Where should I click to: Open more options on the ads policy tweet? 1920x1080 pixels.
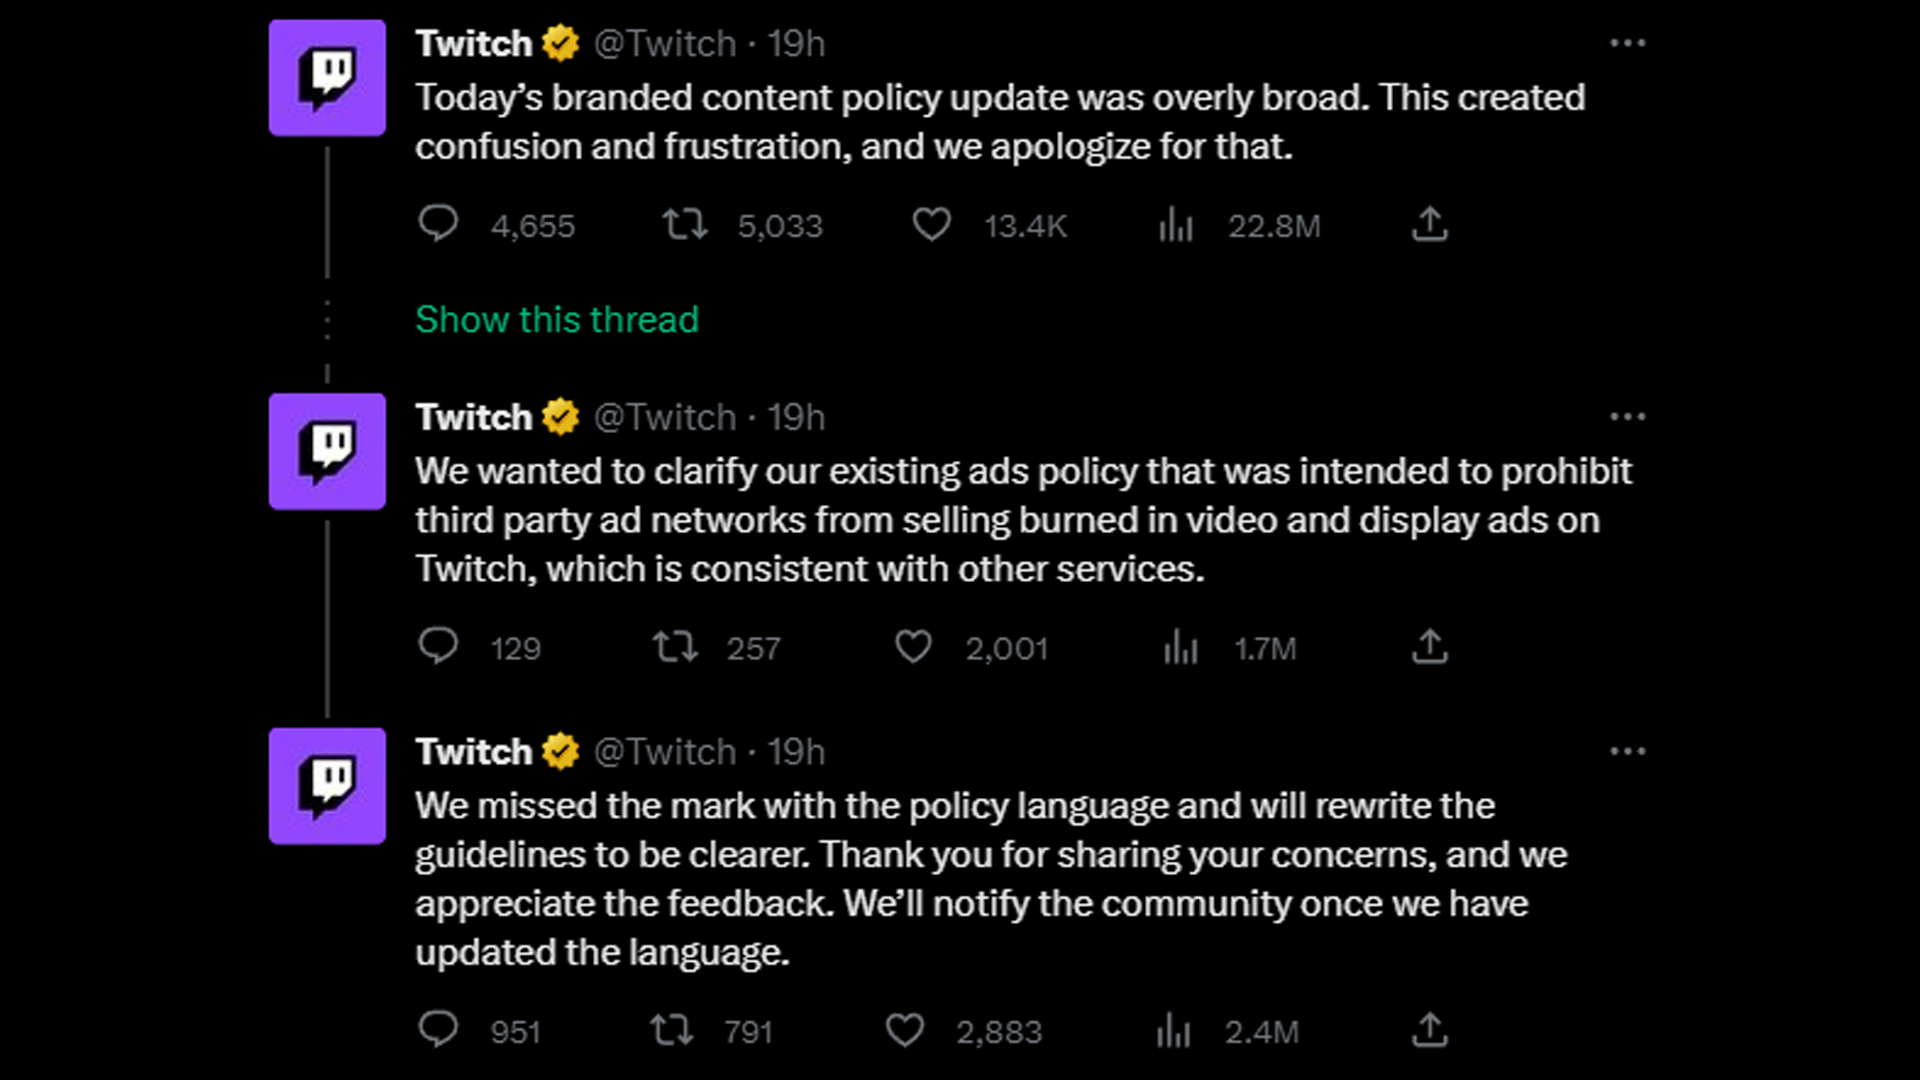1627,417
